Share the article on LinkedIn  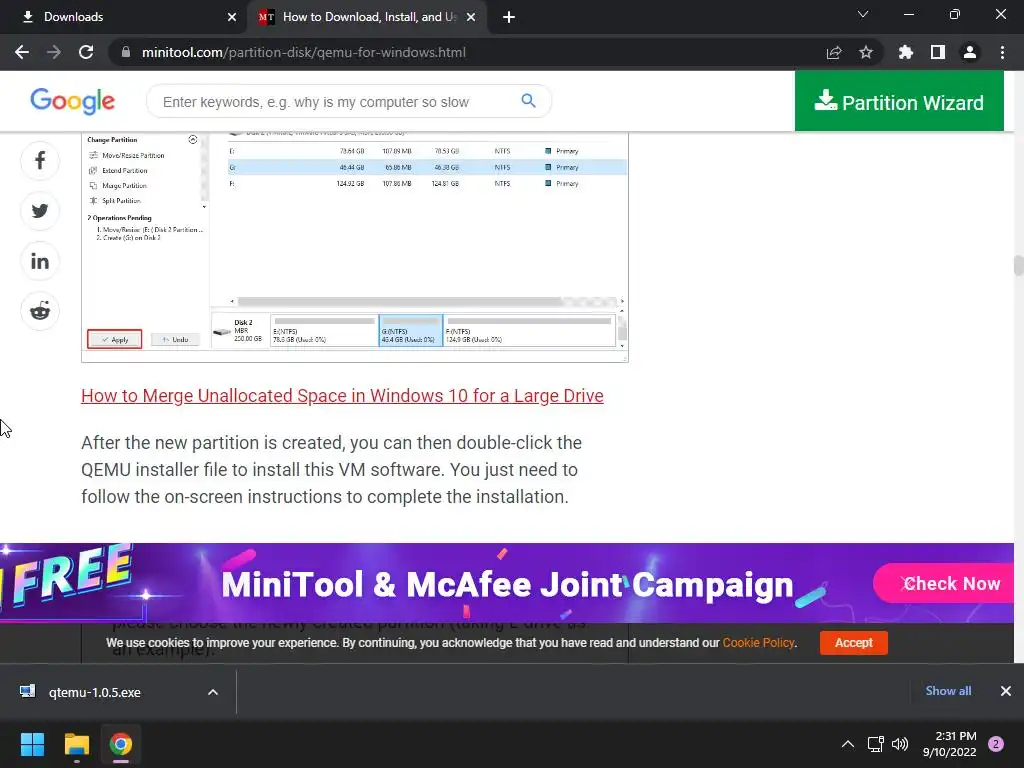pyautogui.click(x=40, y=261)
